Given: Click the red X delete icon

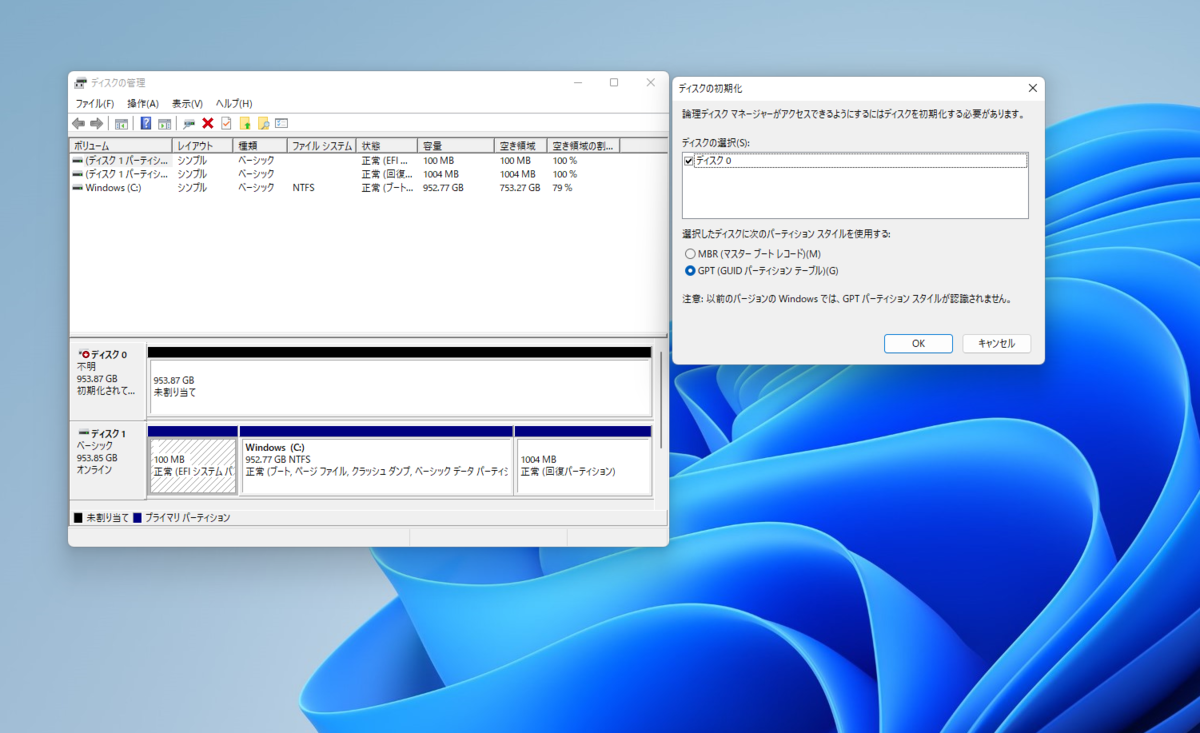Looking at the screenshot, I should (x=208, y=123).
